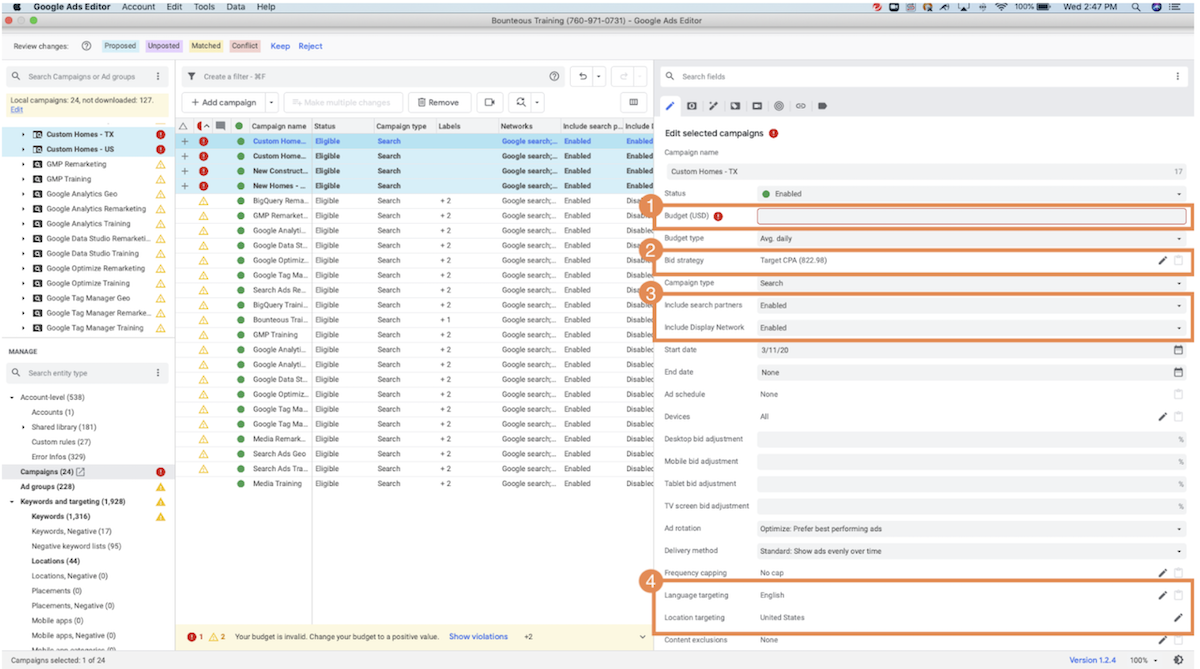Viewport: 1200px width, 669px height.
Task: Click the Budget (USD) input field
Action: (971, 216)
